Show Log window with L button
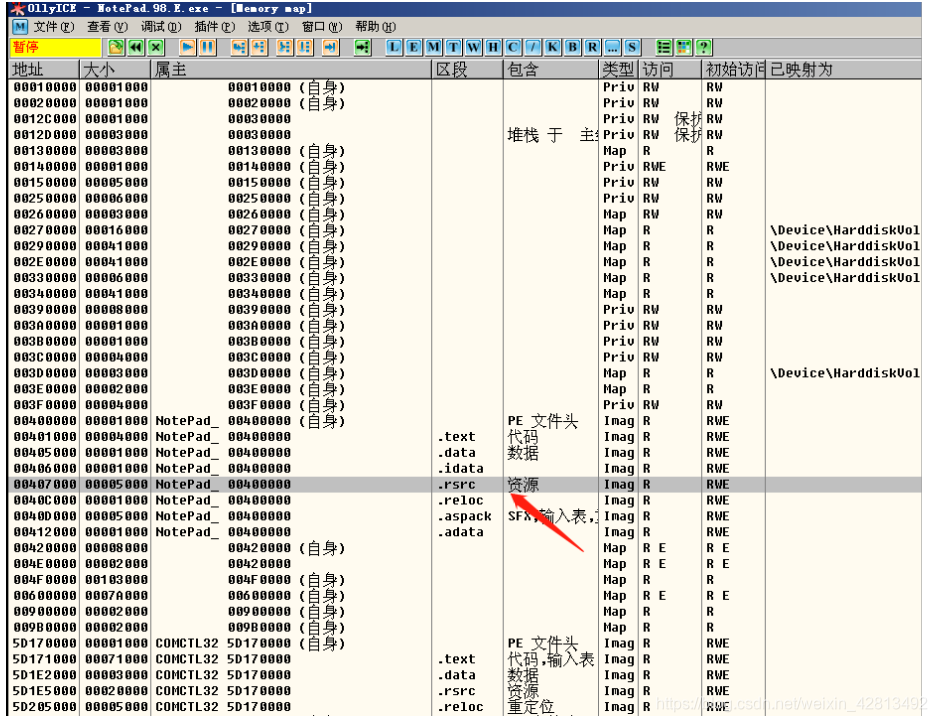This screenshot has width=937, height=722. click(394, 47)
